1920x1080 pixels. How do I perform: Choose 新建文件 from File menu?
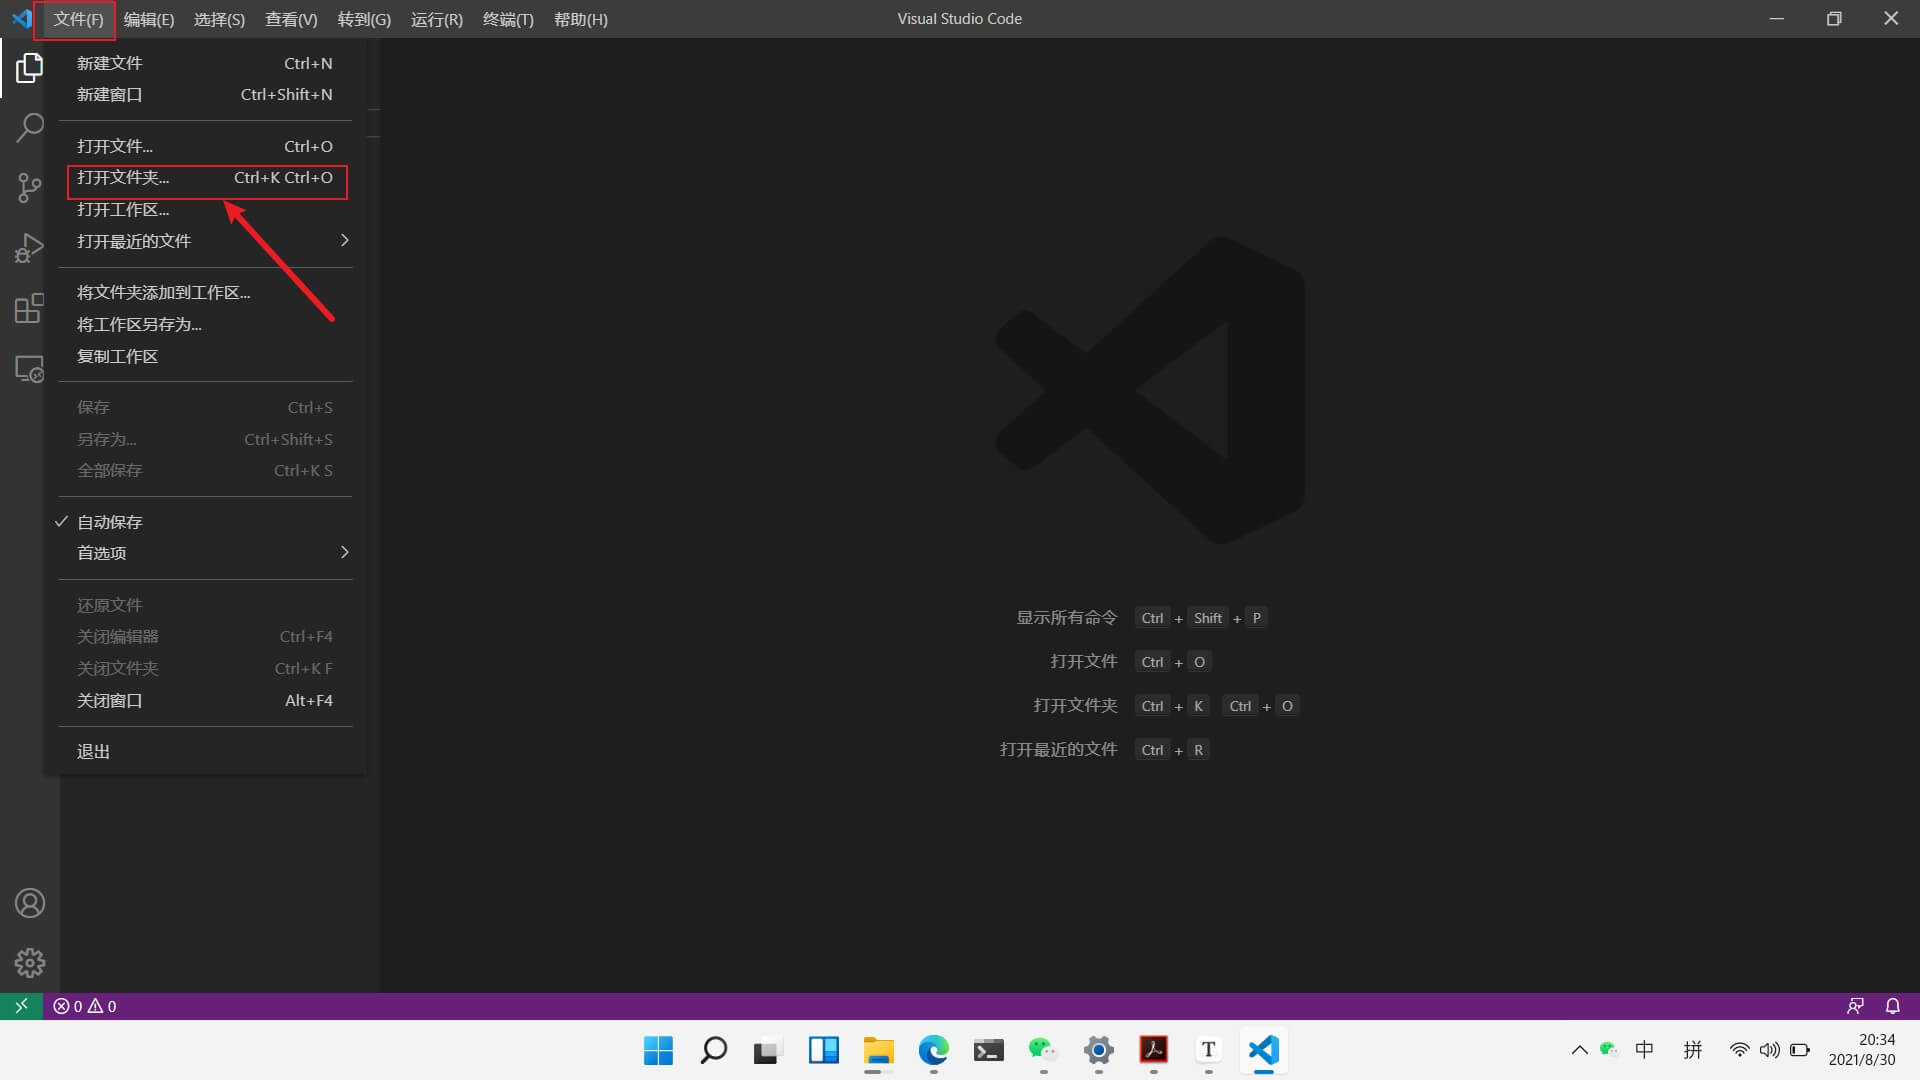(x=205, y=63)
